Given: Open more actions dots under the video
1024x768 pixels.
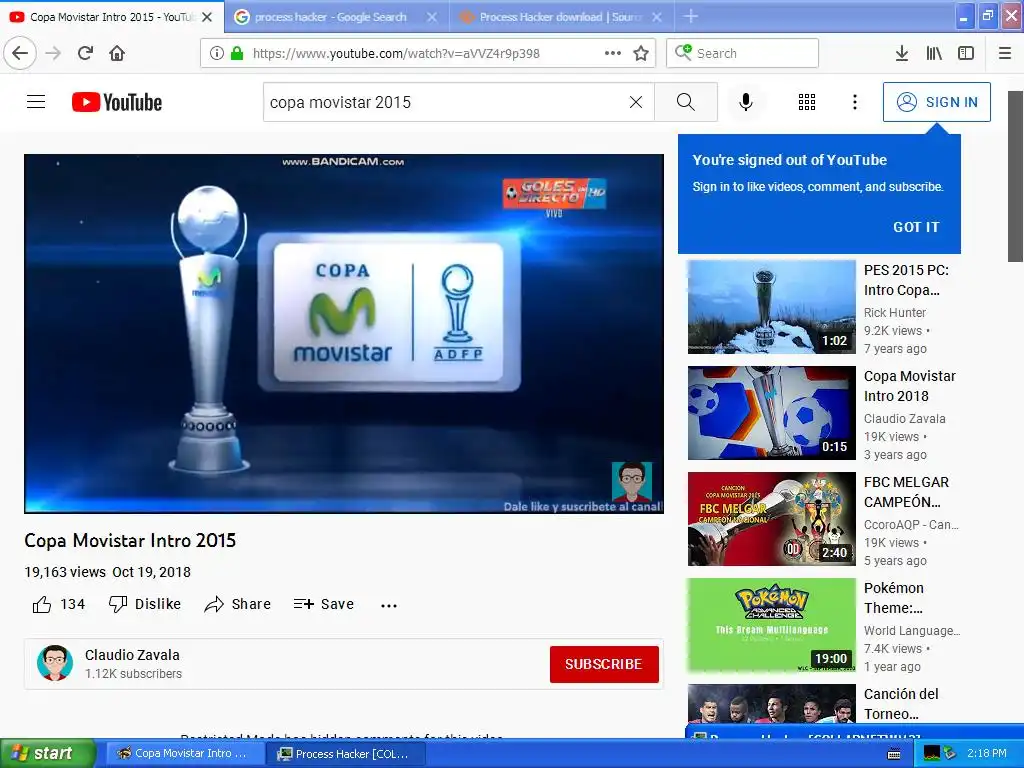Looking at the screenshot, I should 389,605.
